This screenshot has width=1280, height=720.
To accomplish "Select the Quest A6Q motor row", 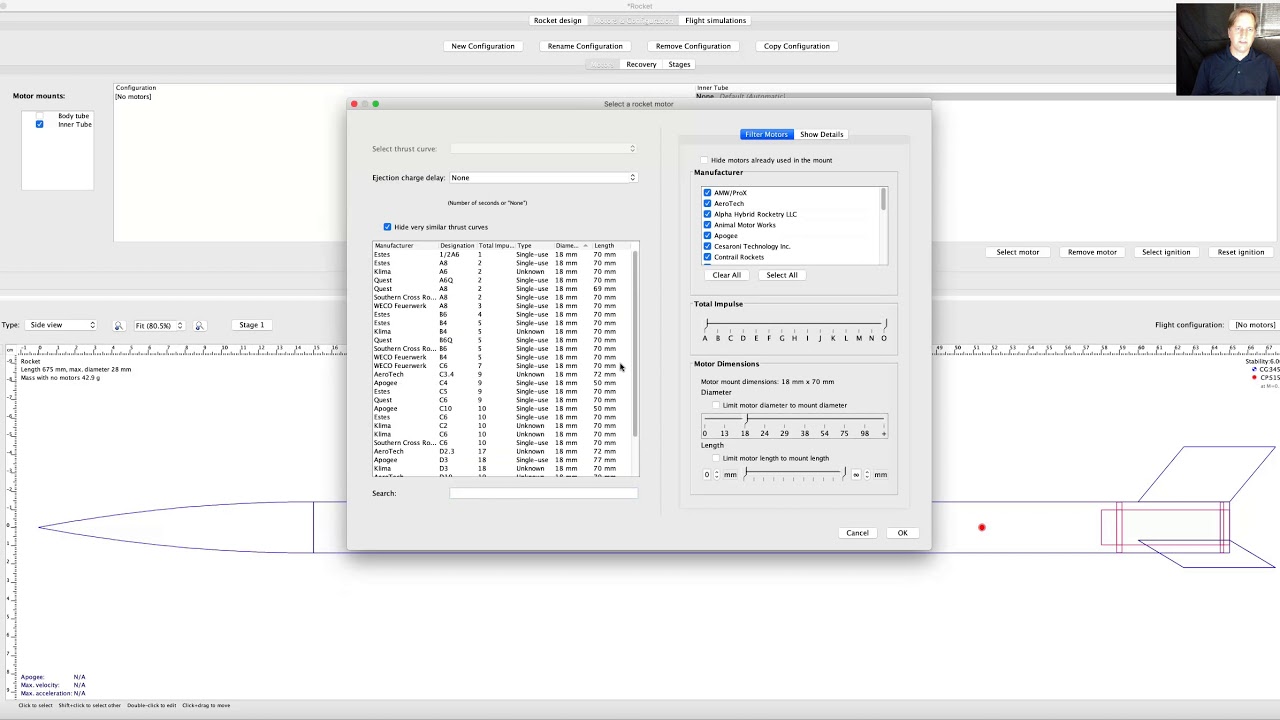I will click(502, 281).
